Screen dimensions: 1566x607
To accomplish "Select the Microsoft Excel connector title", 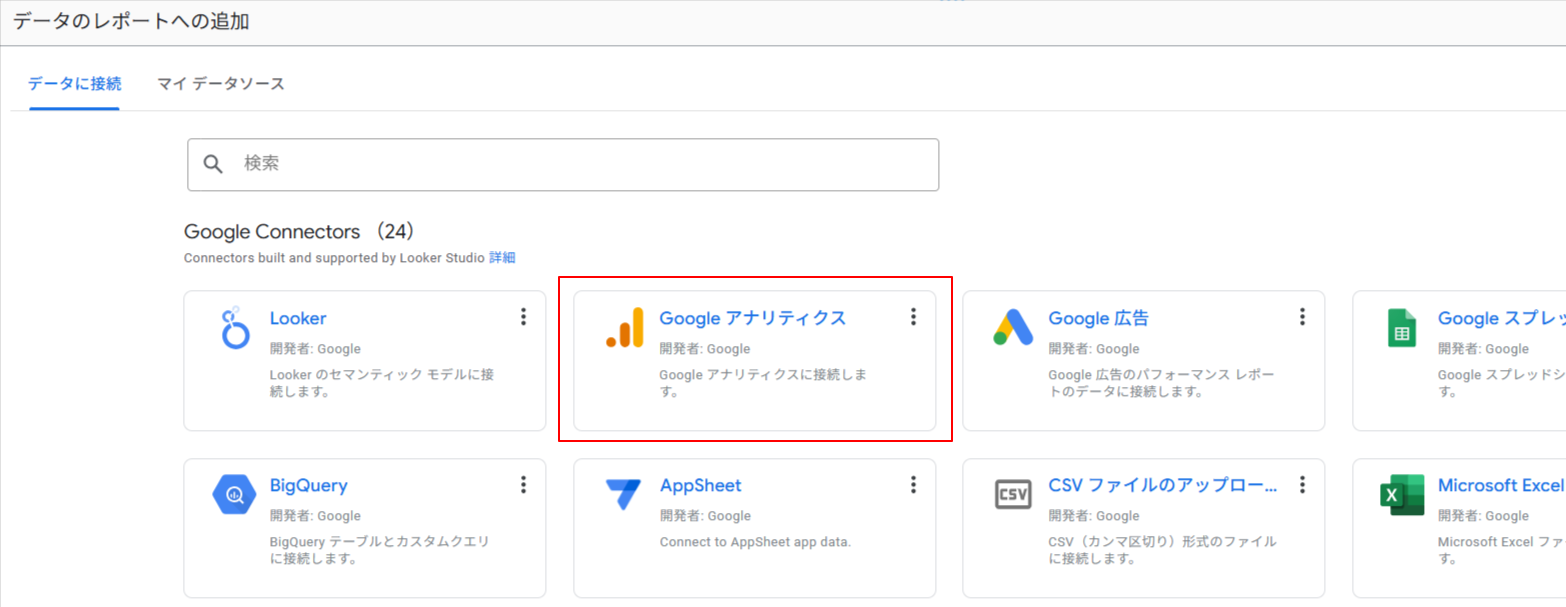I will click(x=1501, y=486).
